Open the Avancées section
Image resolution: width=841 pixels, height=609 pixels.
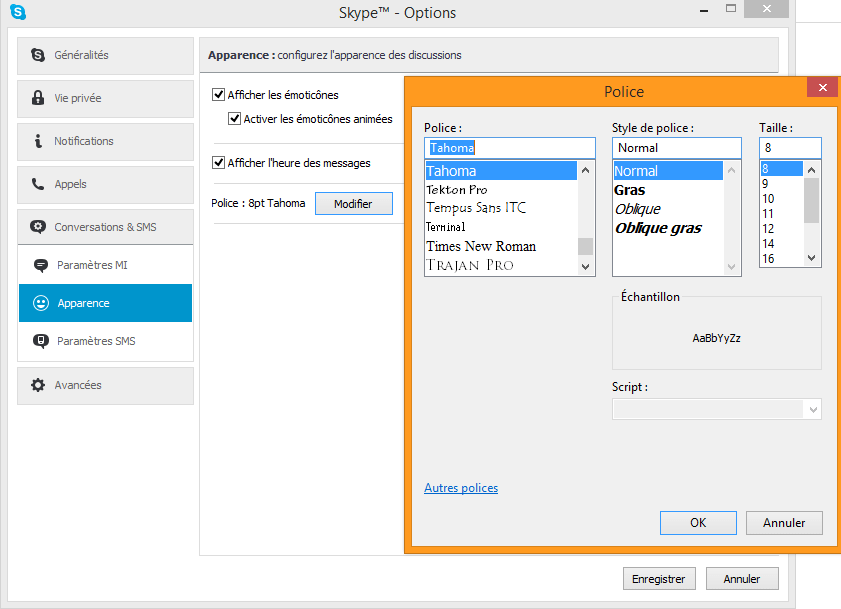pos(105,385)
